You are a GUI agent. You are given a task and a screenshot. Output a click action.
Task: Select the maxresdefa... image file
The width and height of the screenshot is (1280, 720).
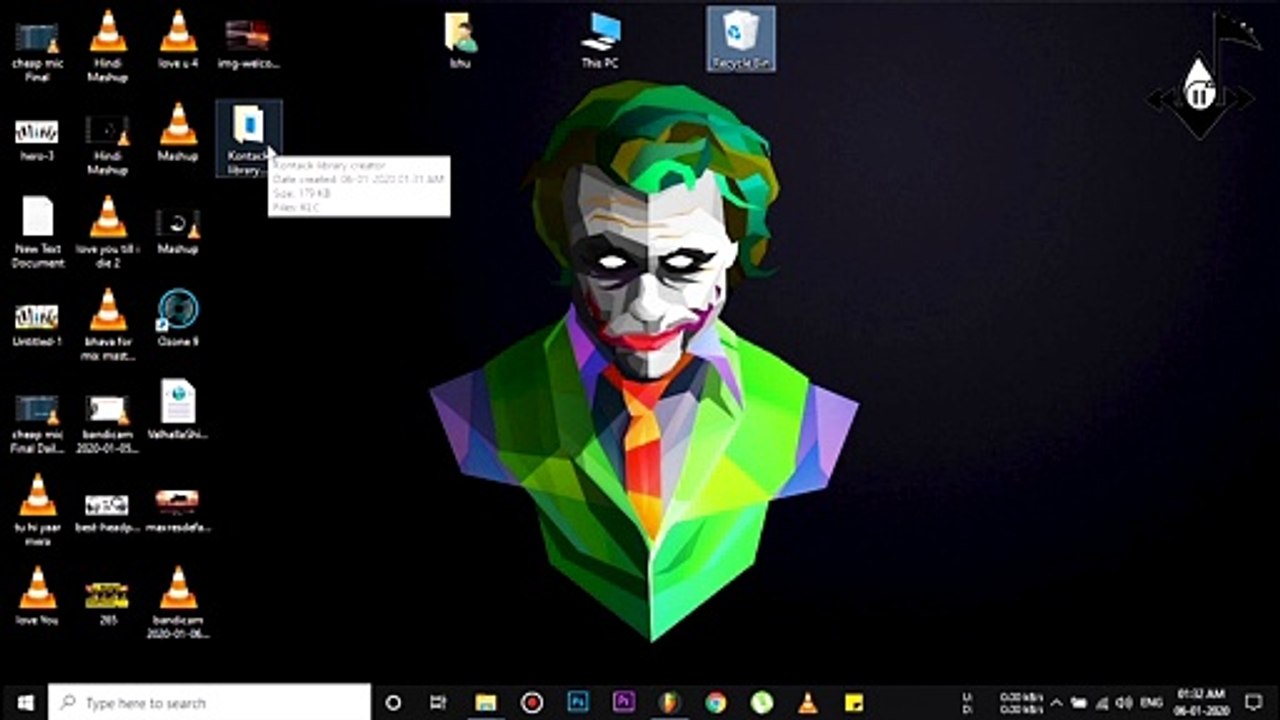click(x=178, y=510)
